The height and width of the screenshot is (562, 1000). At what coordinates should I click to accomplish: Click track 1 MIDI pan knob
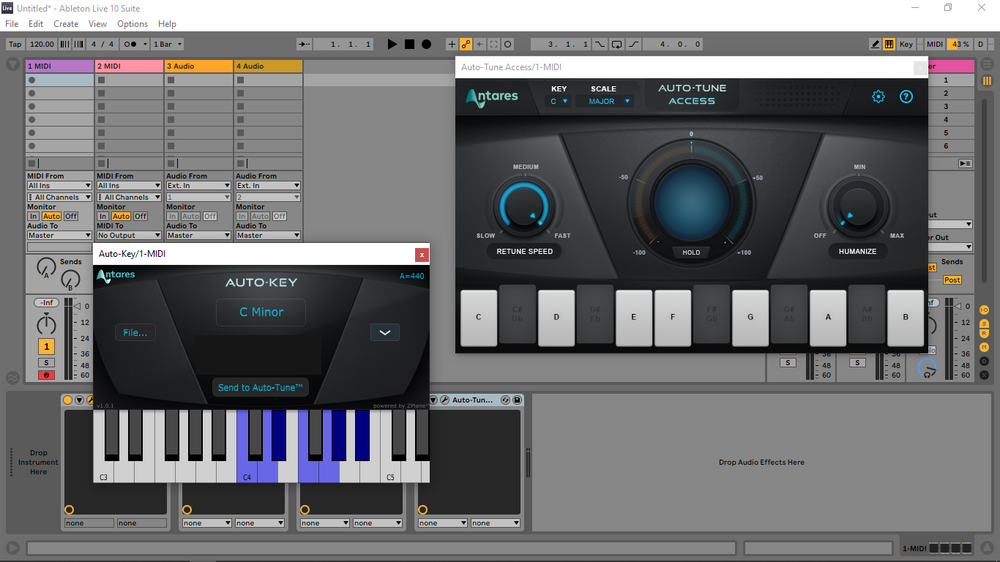[x=46, y=325]
